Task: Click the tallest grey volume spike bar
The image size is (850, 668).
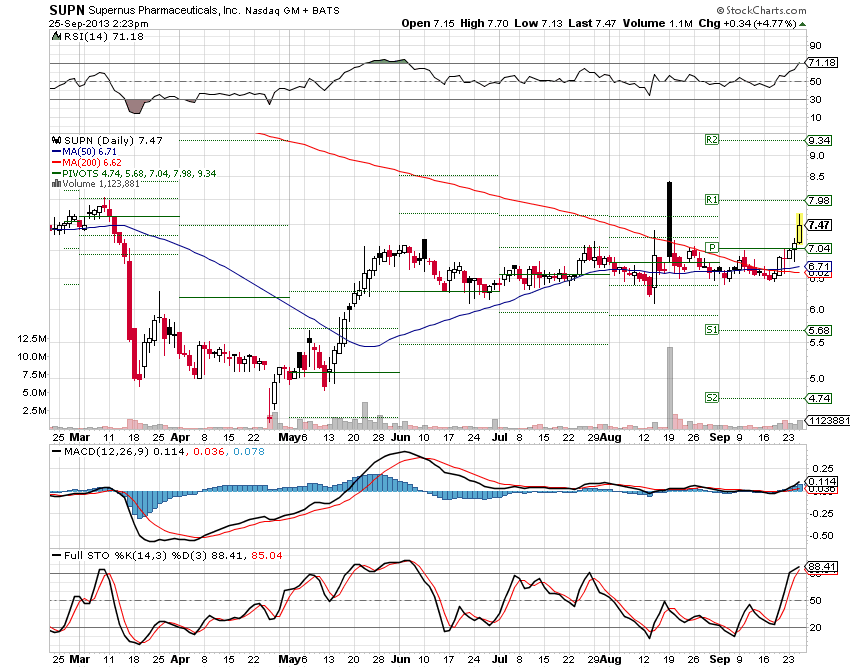Action: click(669, 388)
